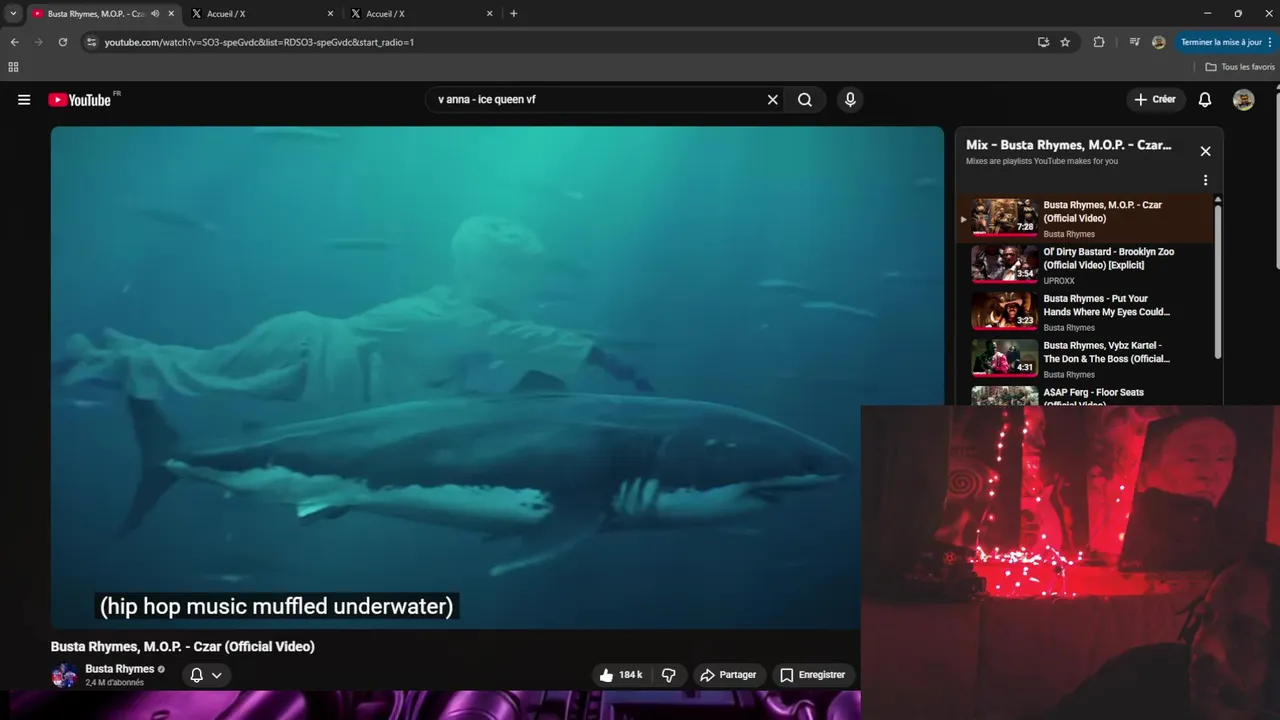Close the Busta Rhymes YouTube tab
The width and height of the screenshot is (1280, 720).
pos(171,14)
